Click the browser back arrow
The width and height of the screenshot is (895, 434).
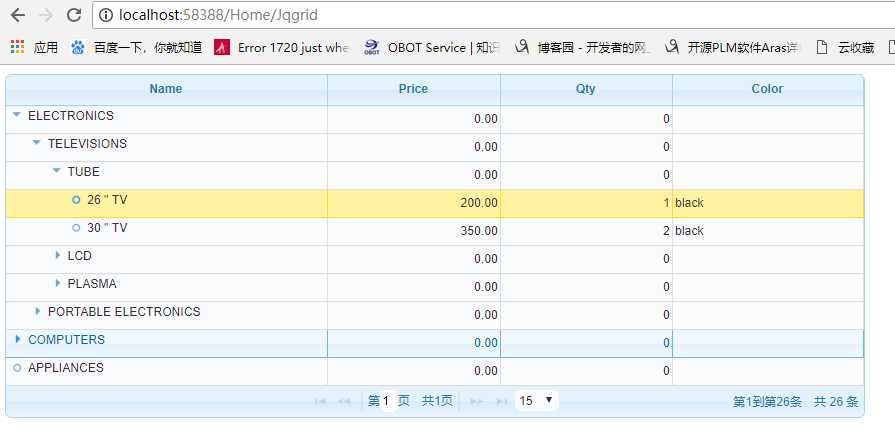[18, 15]
